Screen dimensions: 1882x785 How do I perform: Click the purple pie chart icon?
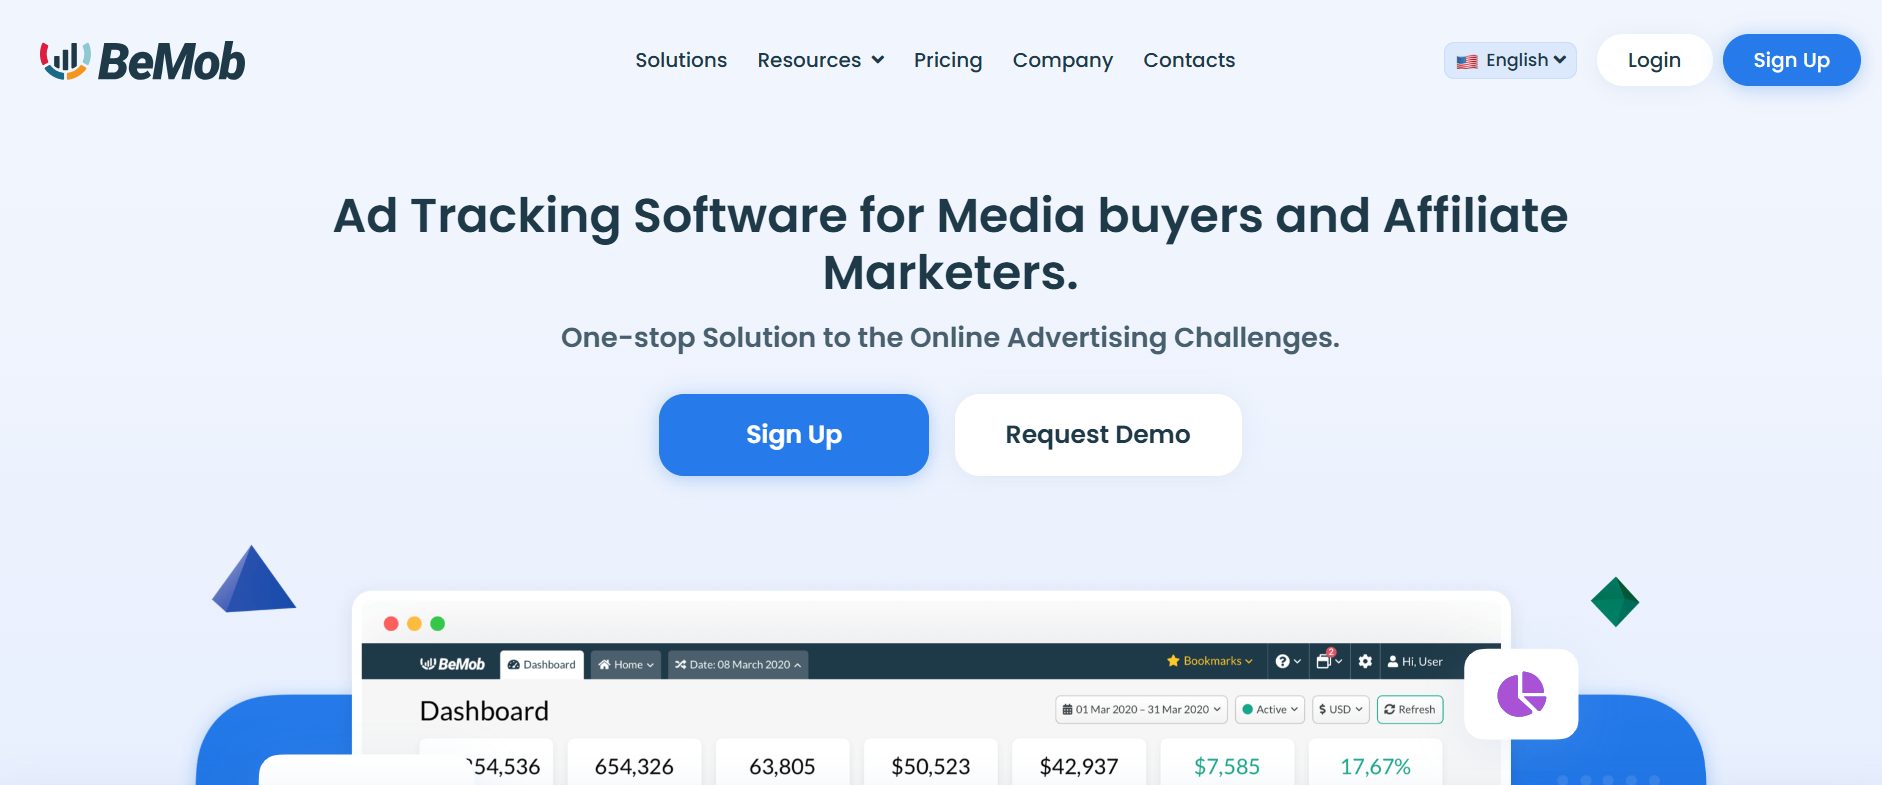pos(1521,694)
